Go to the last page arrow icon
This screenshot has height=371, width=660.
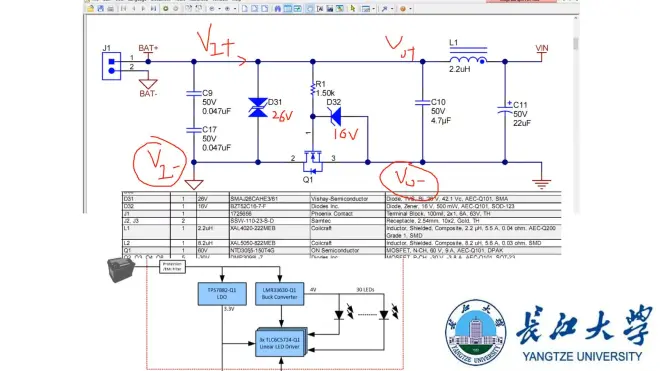tap(153, 8)
